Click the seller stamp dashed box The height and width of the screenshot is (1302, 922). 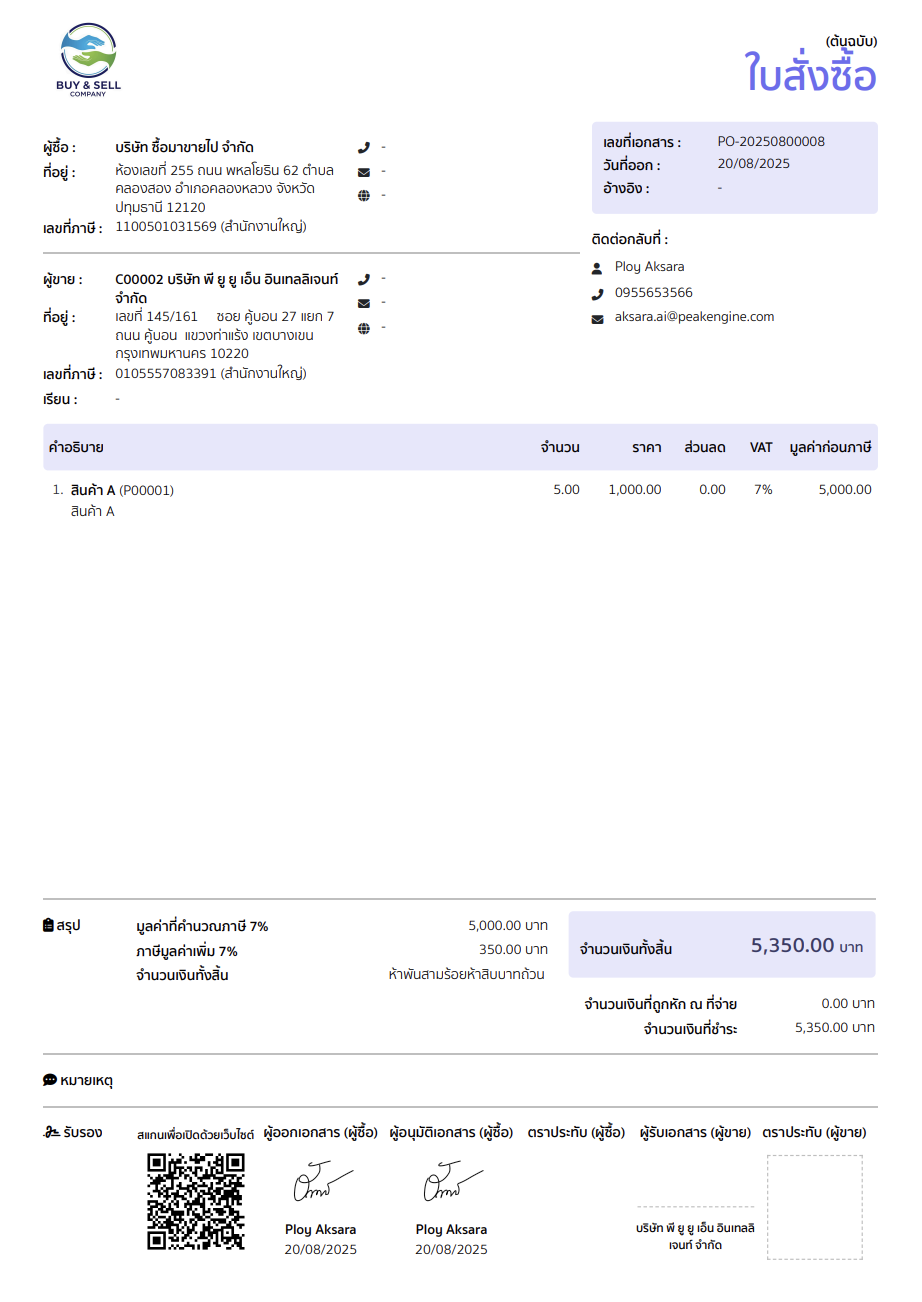point(814,1207)
